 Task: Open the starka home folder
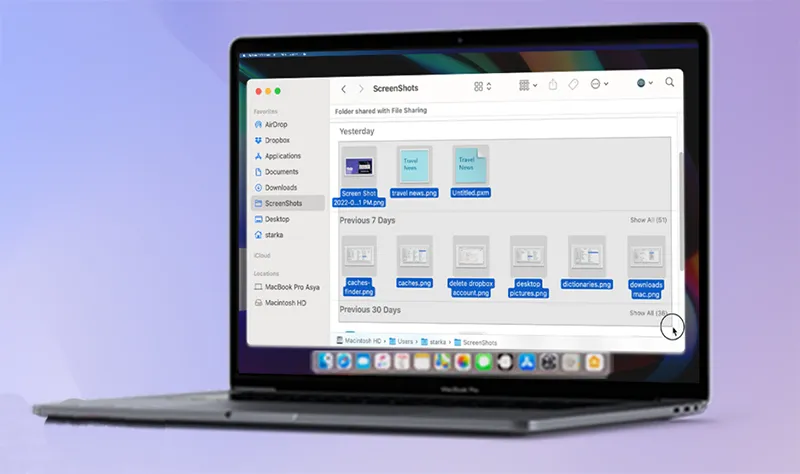point(268,235)
